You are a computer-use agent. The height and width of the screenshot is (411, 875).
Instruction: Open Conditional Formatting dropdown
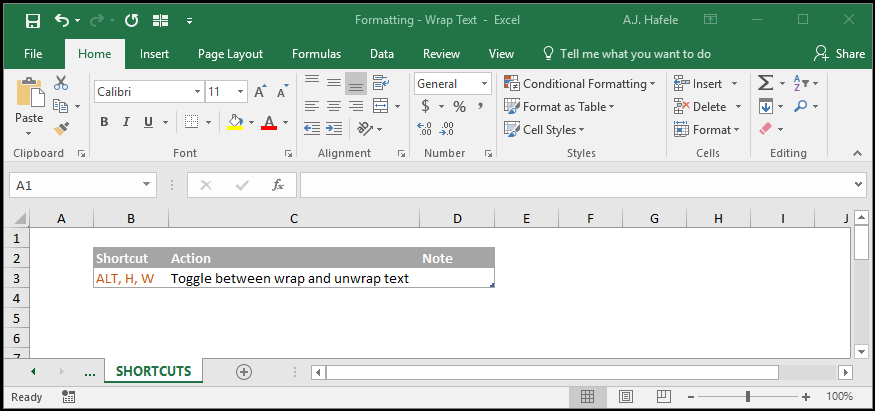coord(579,84)
